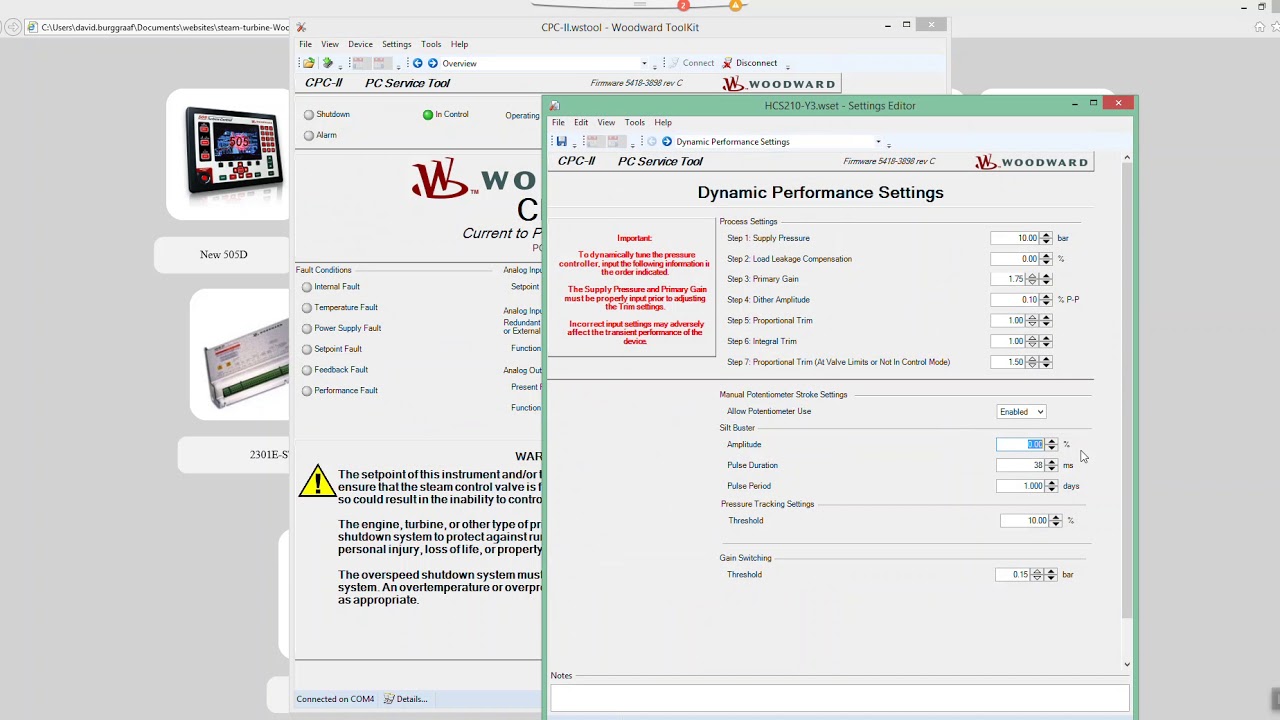This screenshot has width=1280, height=720.
Task: Open Settings Editor Help menu
Action: coord(663,123)
